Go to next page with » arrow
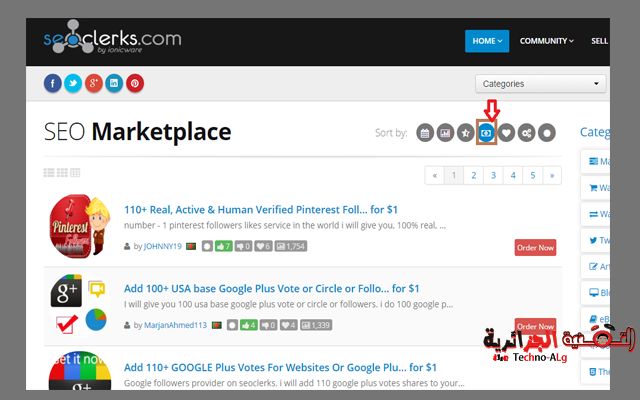The width and height of the screenshot is (640, 400). [x=552, y=176]
